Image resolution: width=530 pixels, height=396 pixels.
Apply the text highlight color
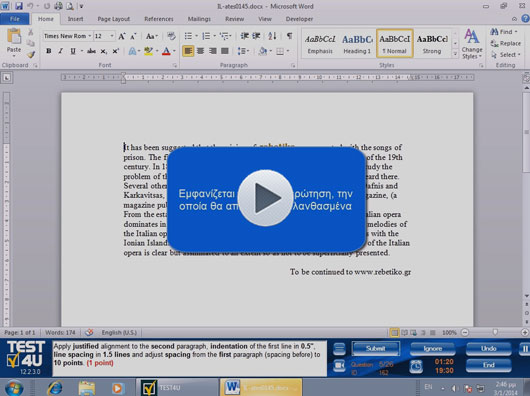(148, 51)
